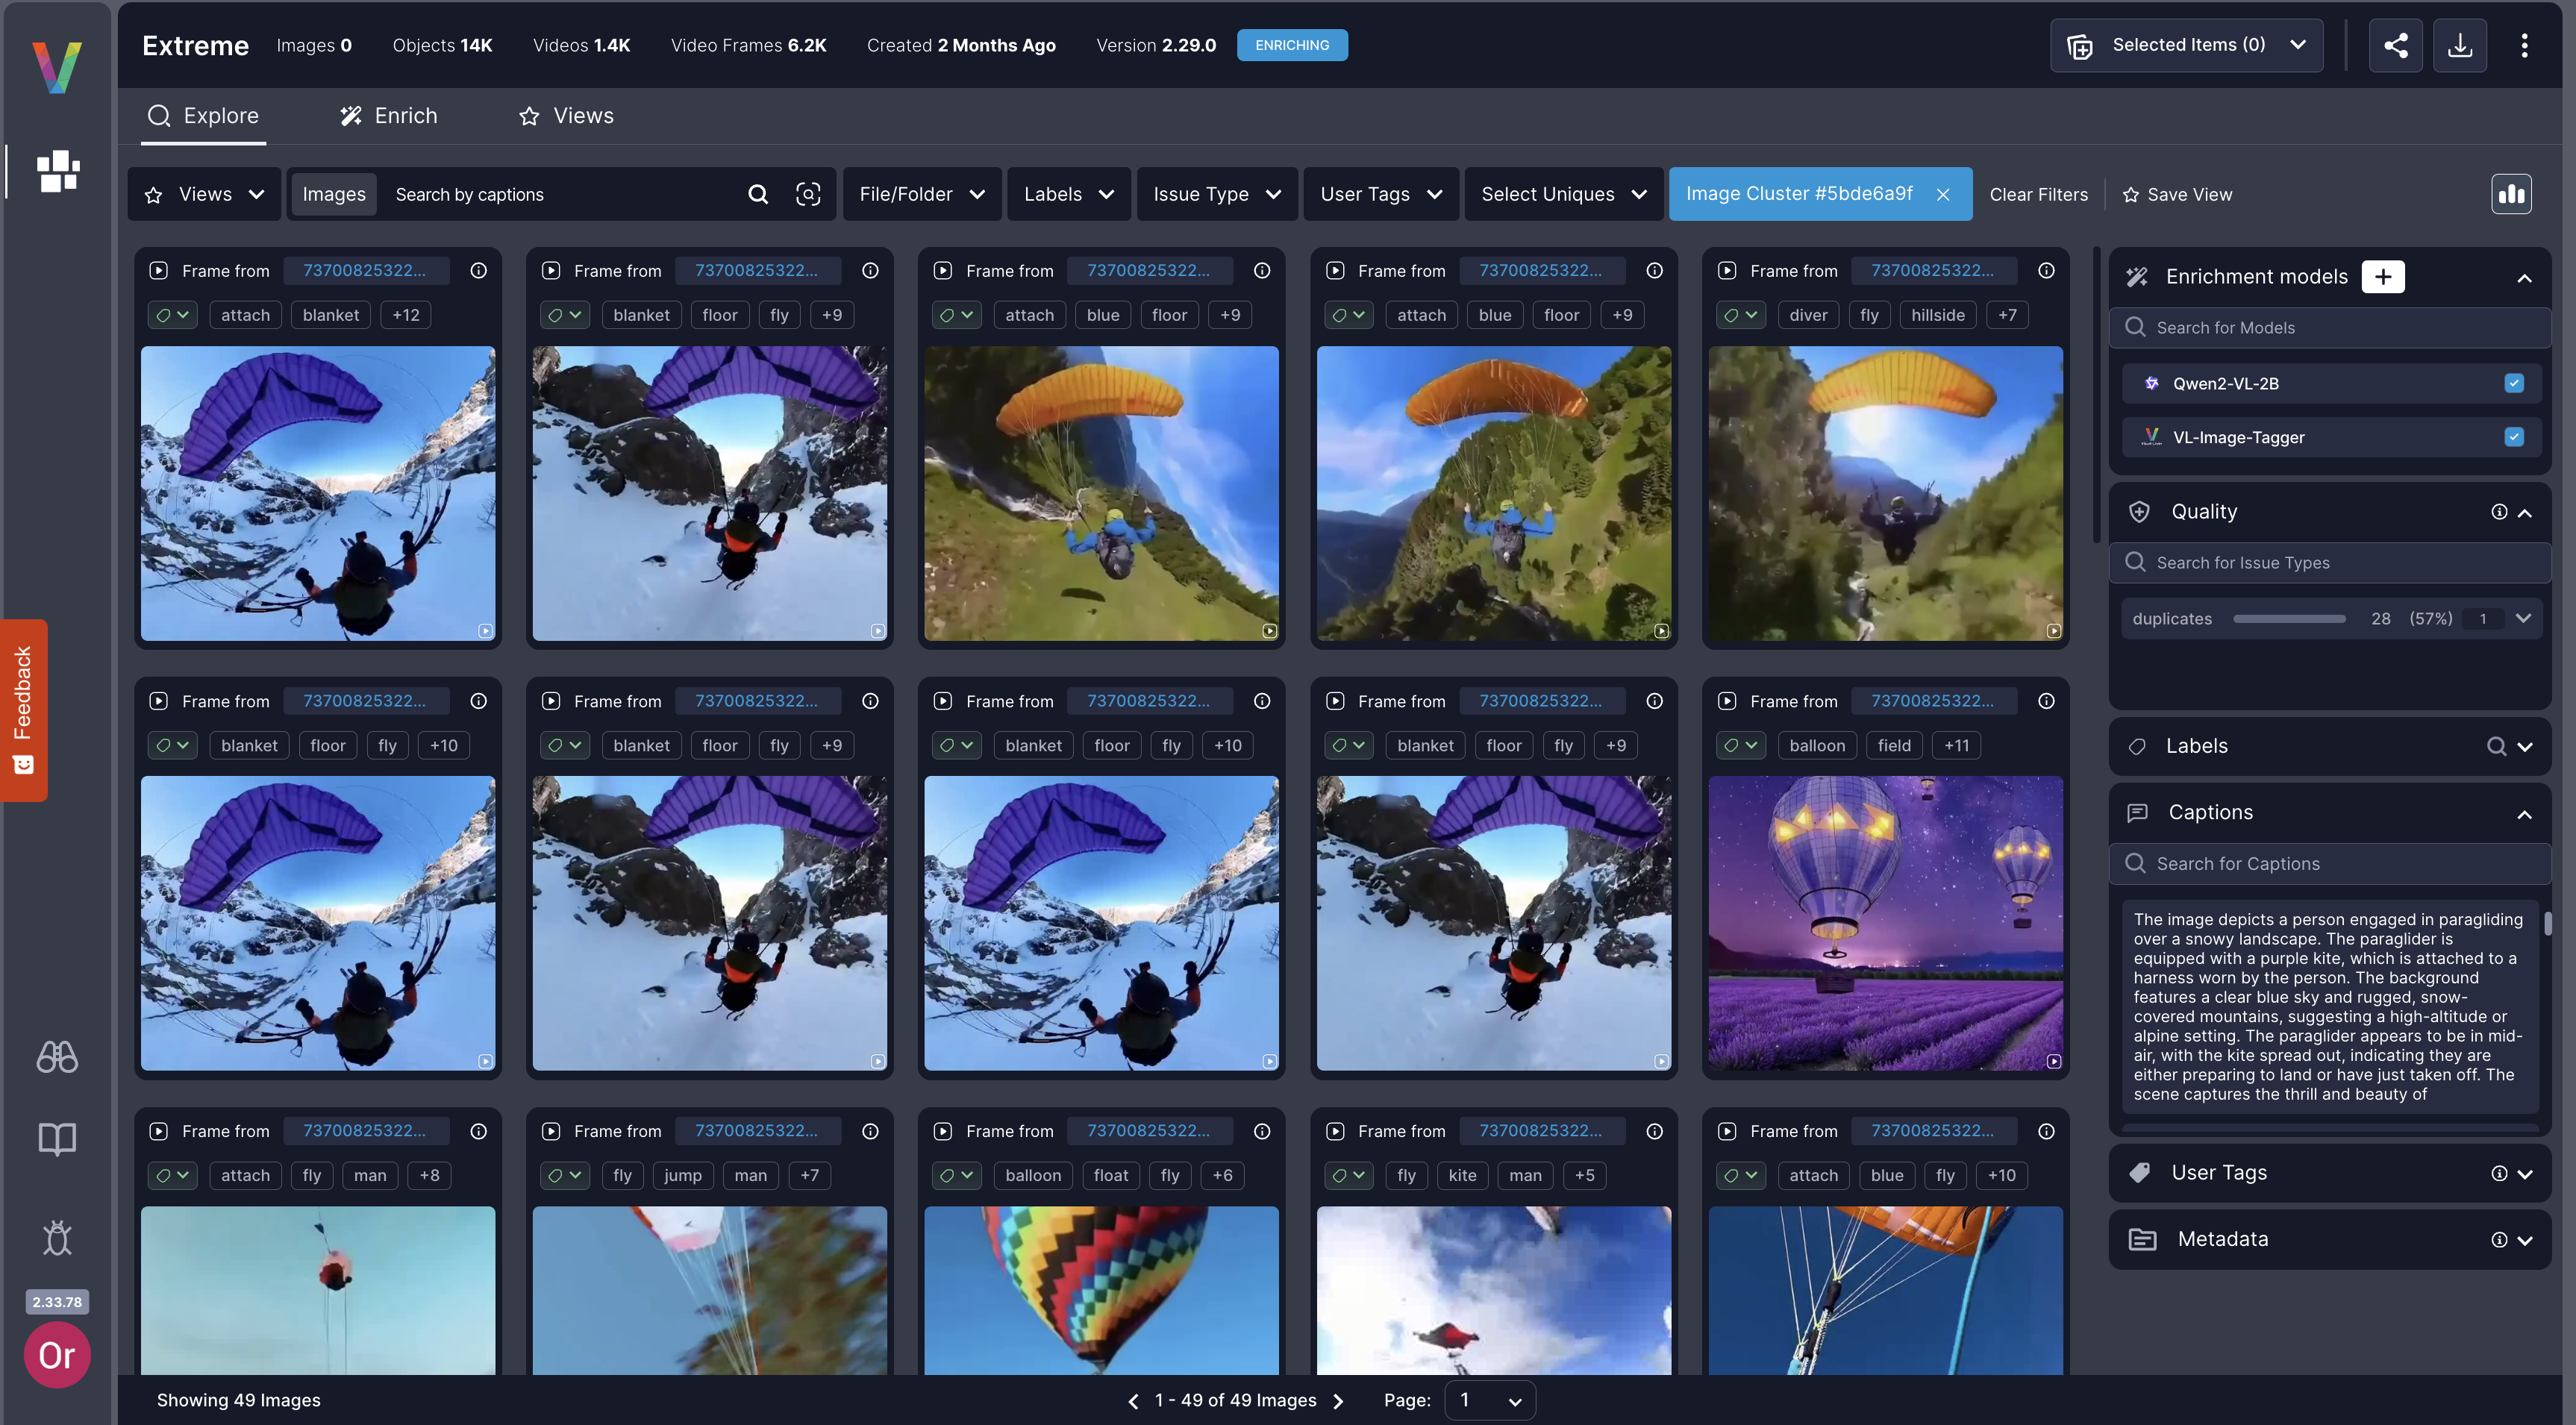The image size is (2576, 1425).
Task: Collapse the Captions panel
Action: 2524,813
